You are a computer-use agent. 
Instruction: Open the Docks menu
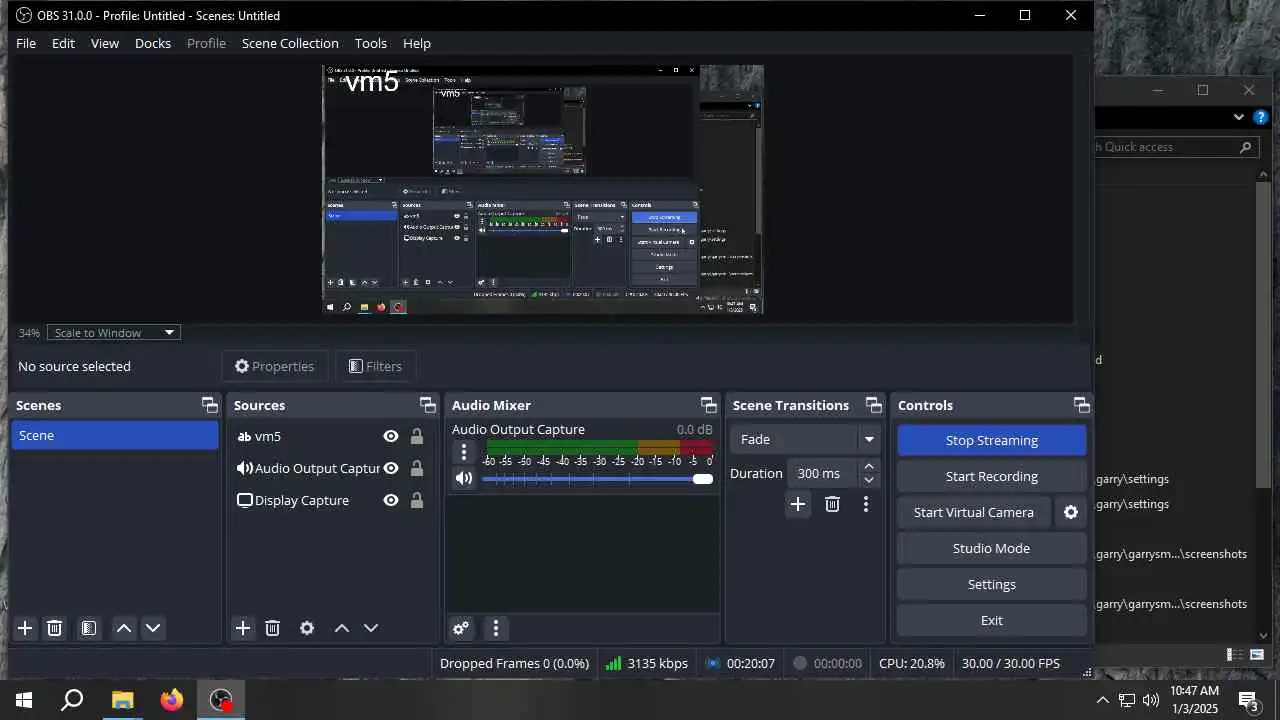[x=153, y=43]
